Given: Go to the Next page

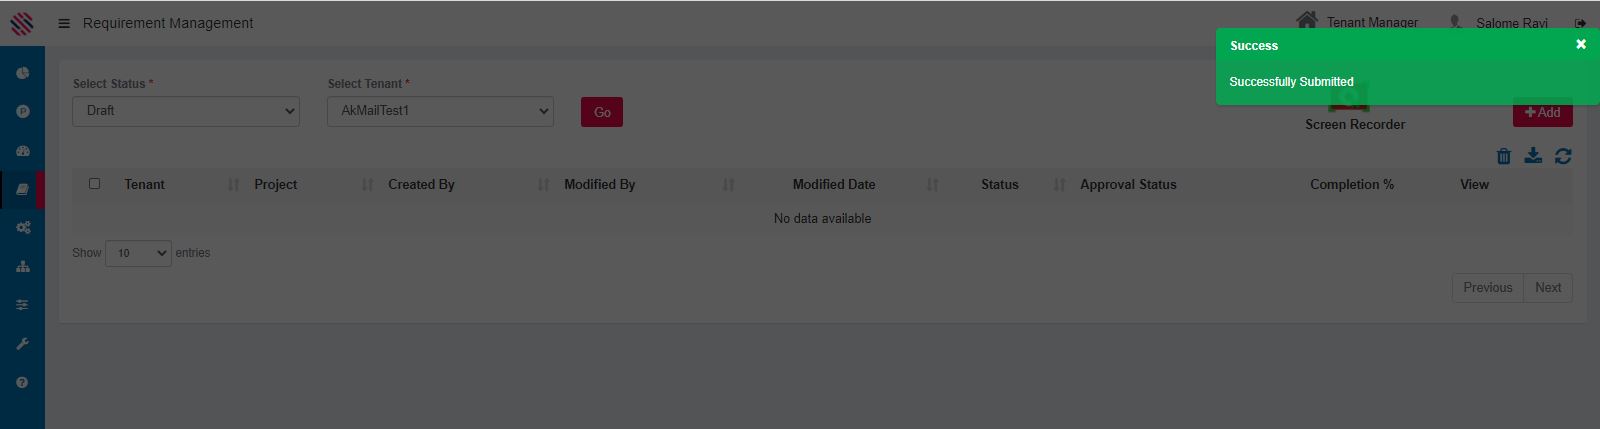Looking at the screenshot, I should 1548,288.
